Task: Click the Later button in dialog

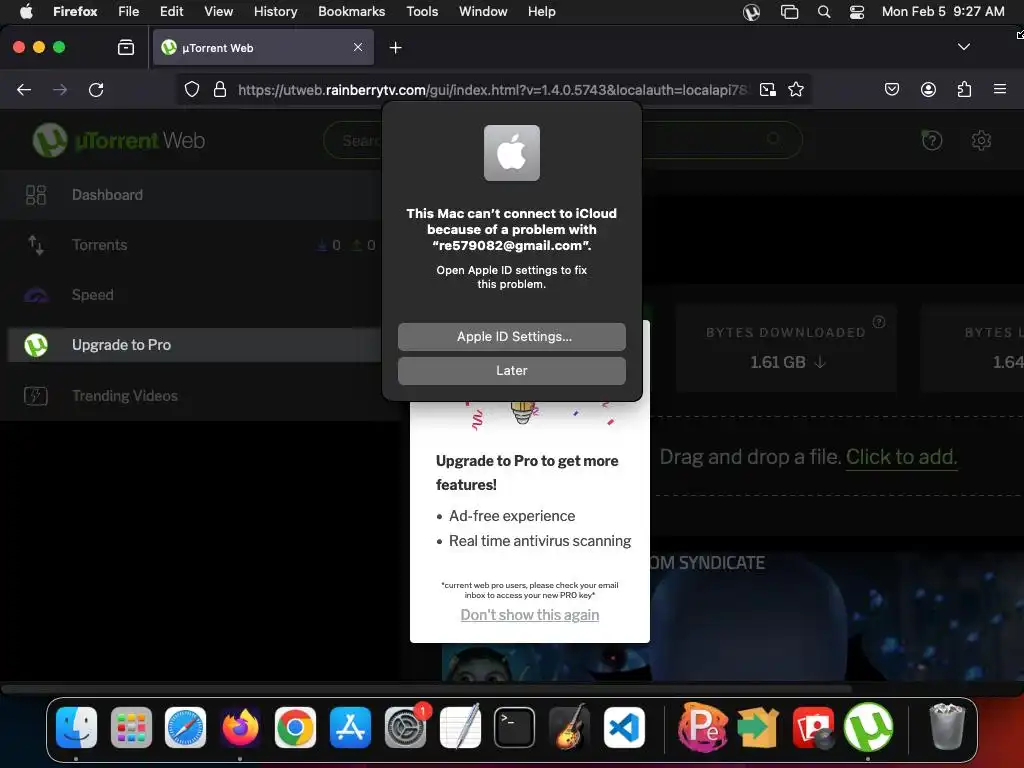Action: point(511,370)
